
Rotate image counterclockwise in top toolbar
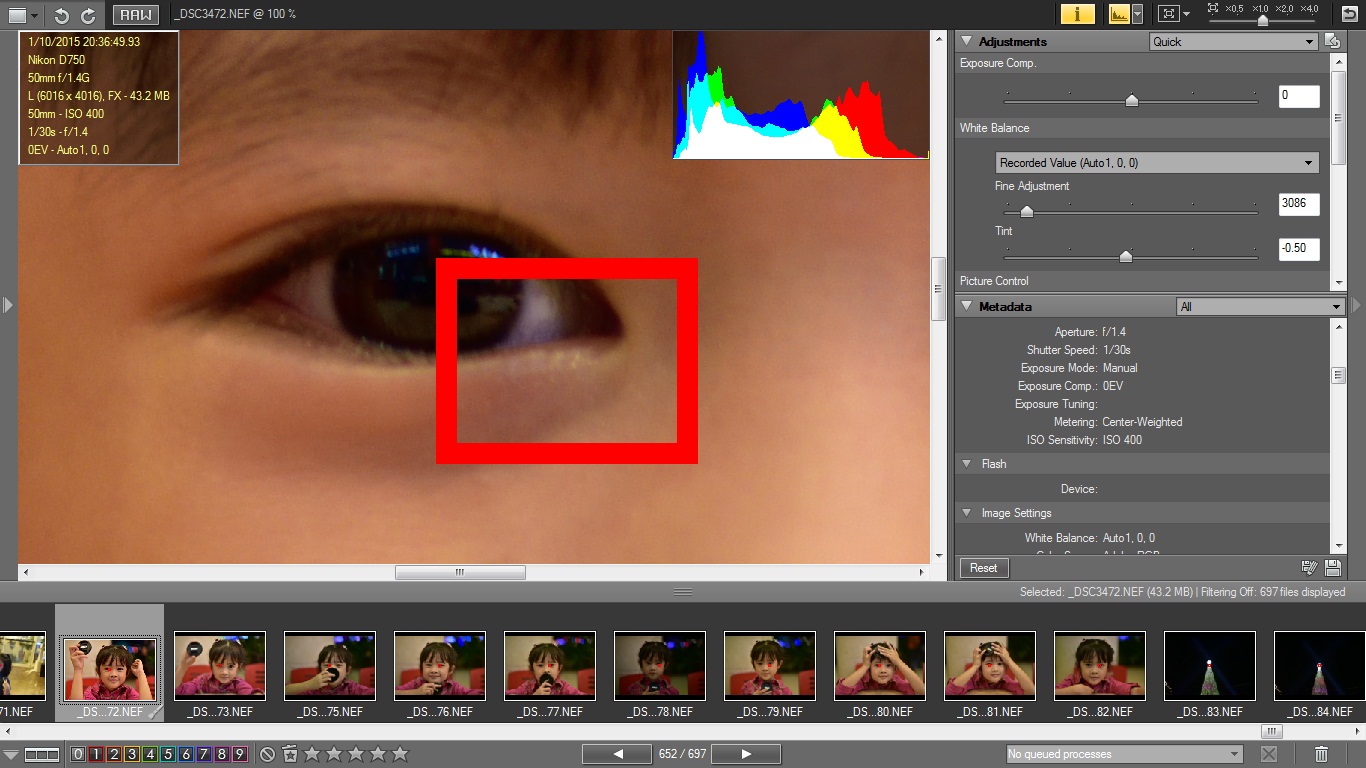tap(62, 15)
